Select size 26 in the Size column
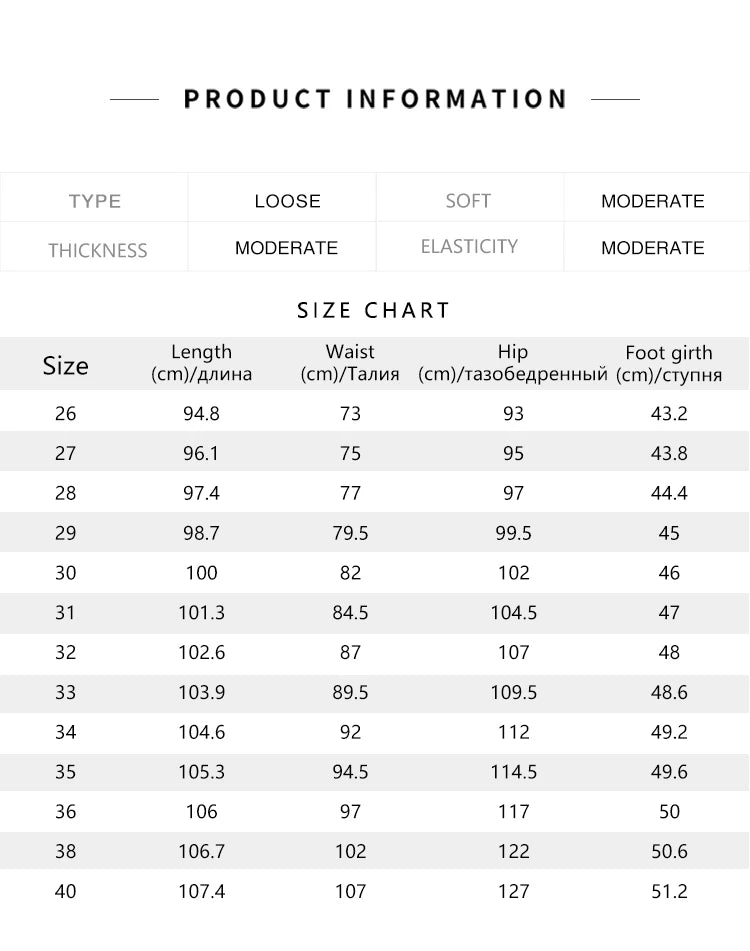Viewport: 750px width, 951px height. coord(66,413)
